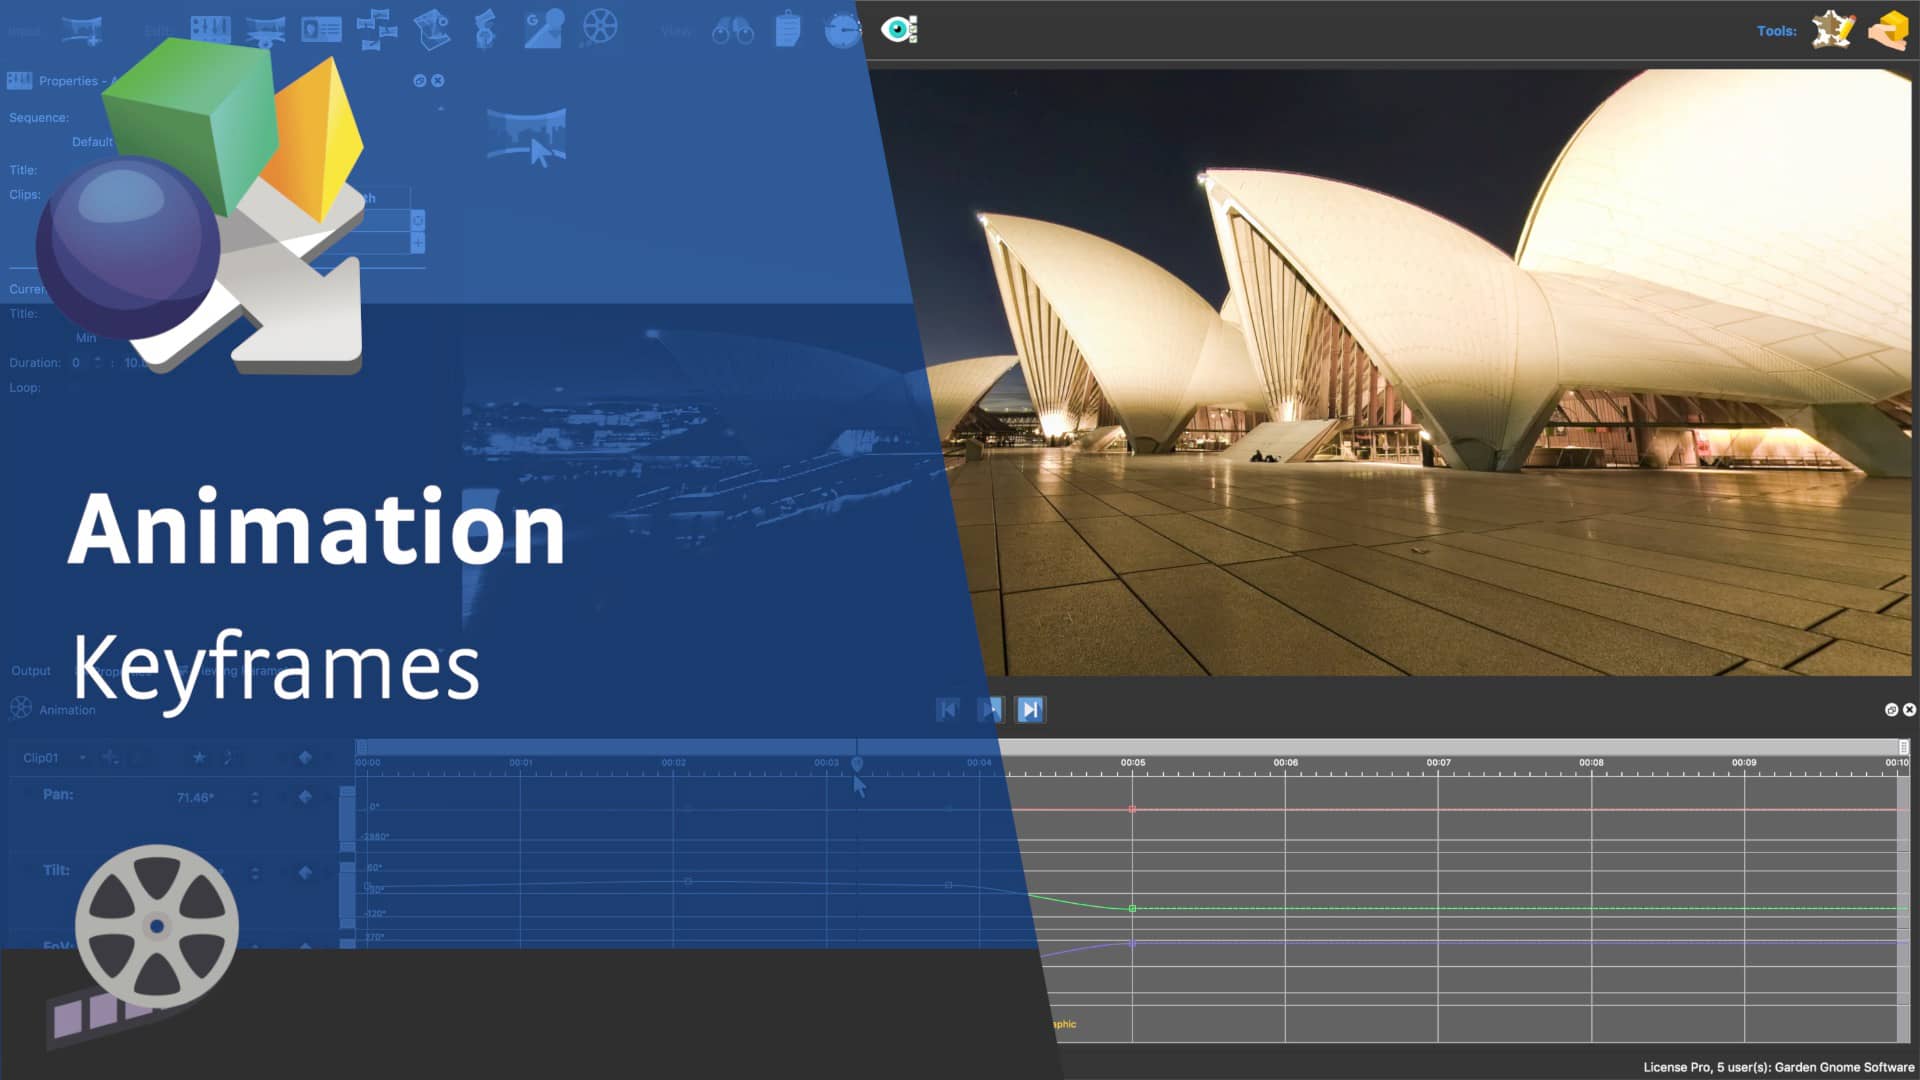Click the jump-to-start playback button
The width and height of the screenshot is (1920, 1080).
[x=947, y=710]
